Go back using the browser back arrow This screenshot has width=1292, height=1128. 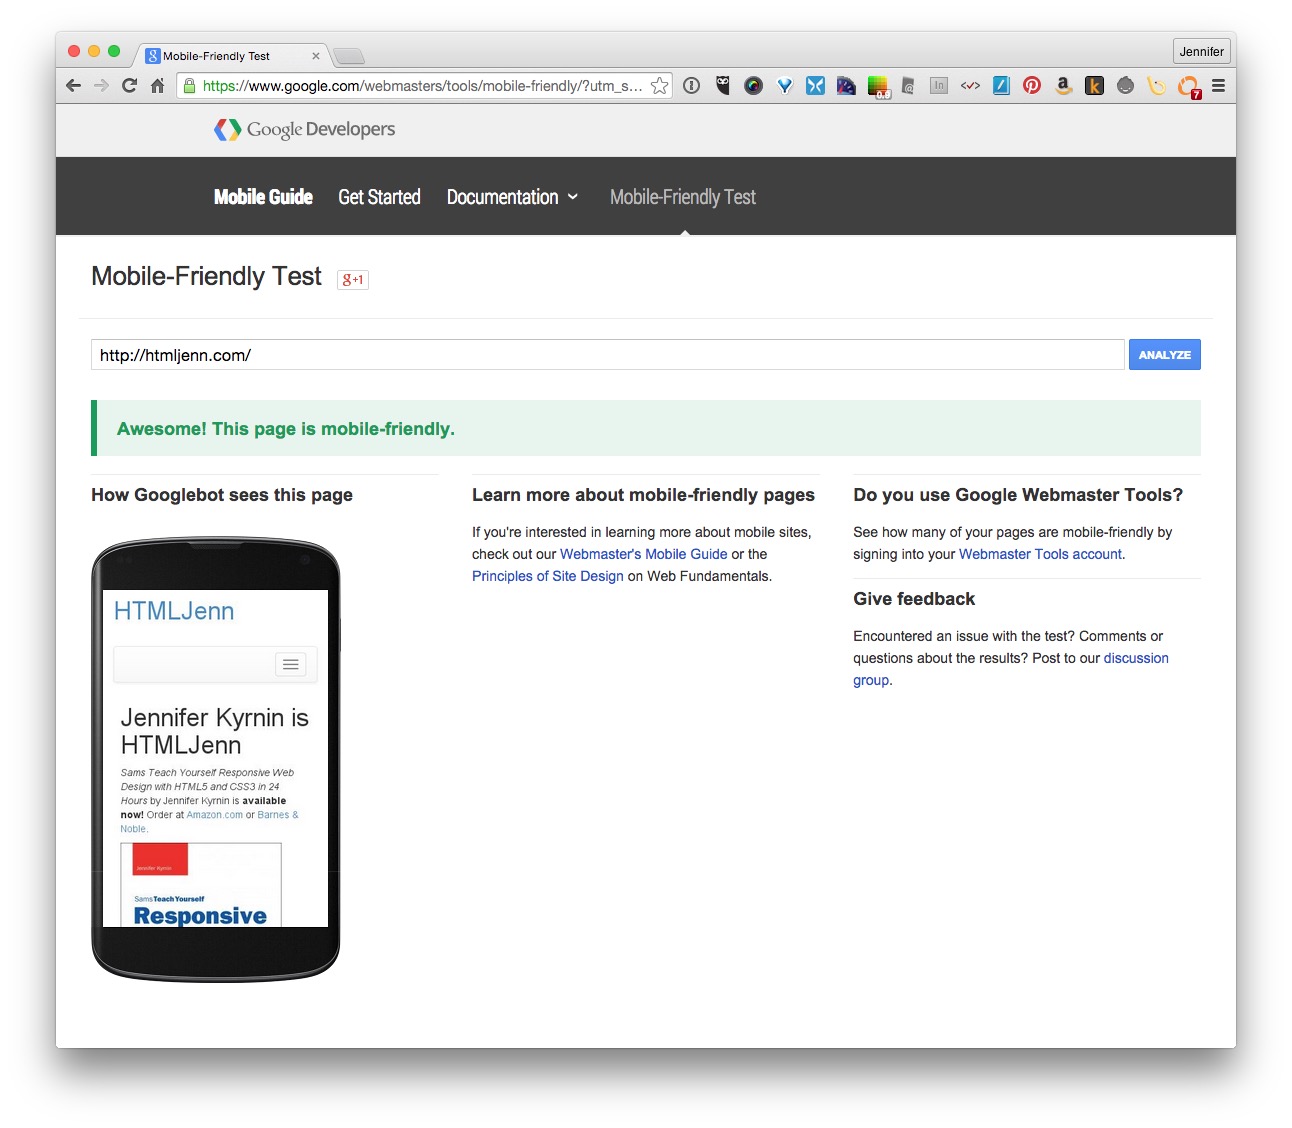(x=73, y=86)
